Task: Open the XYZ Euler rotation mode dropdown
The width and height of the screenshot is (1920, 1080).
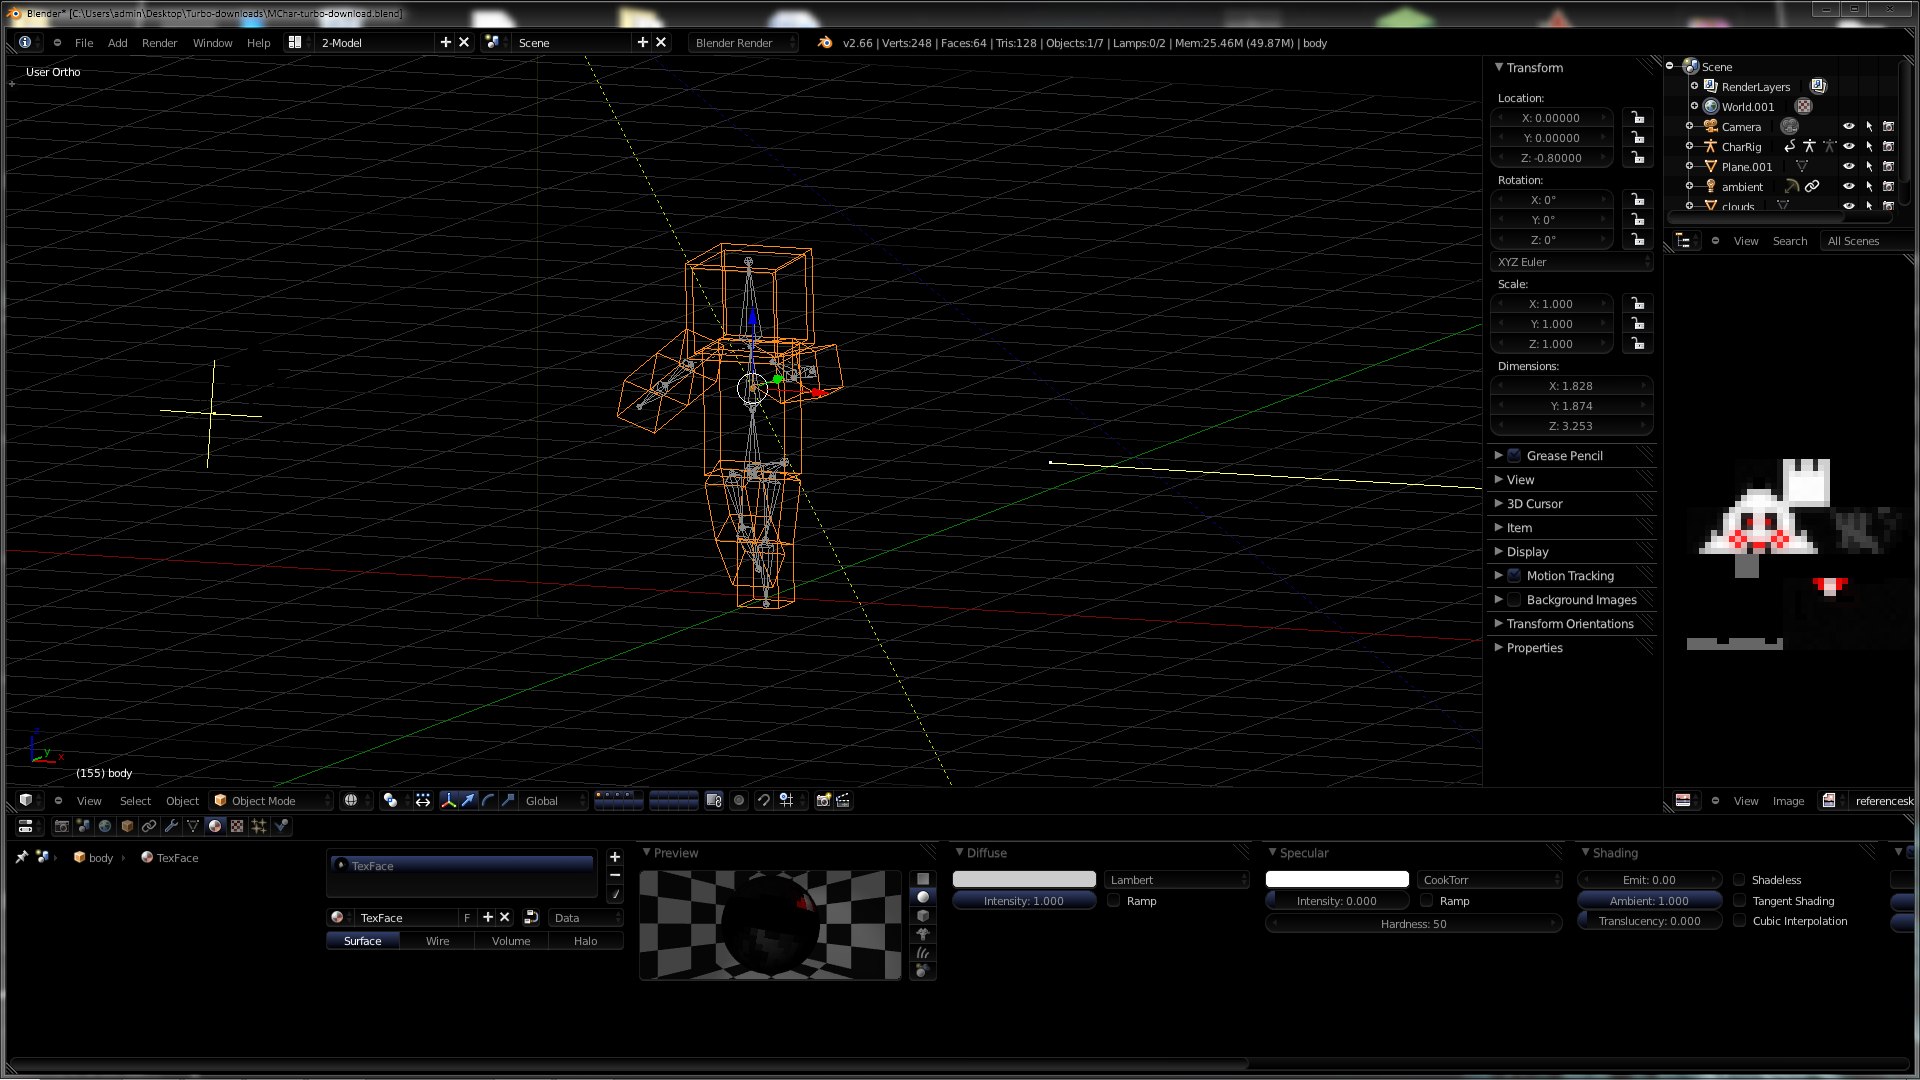Action: point(1571,262)
